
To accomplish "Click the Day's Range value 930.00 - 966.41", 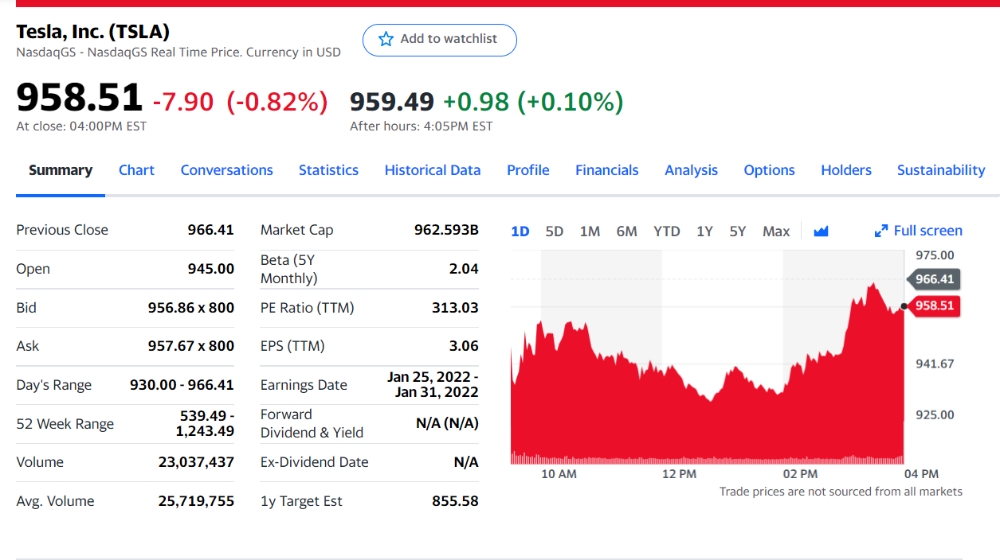I will pos(182,385).
